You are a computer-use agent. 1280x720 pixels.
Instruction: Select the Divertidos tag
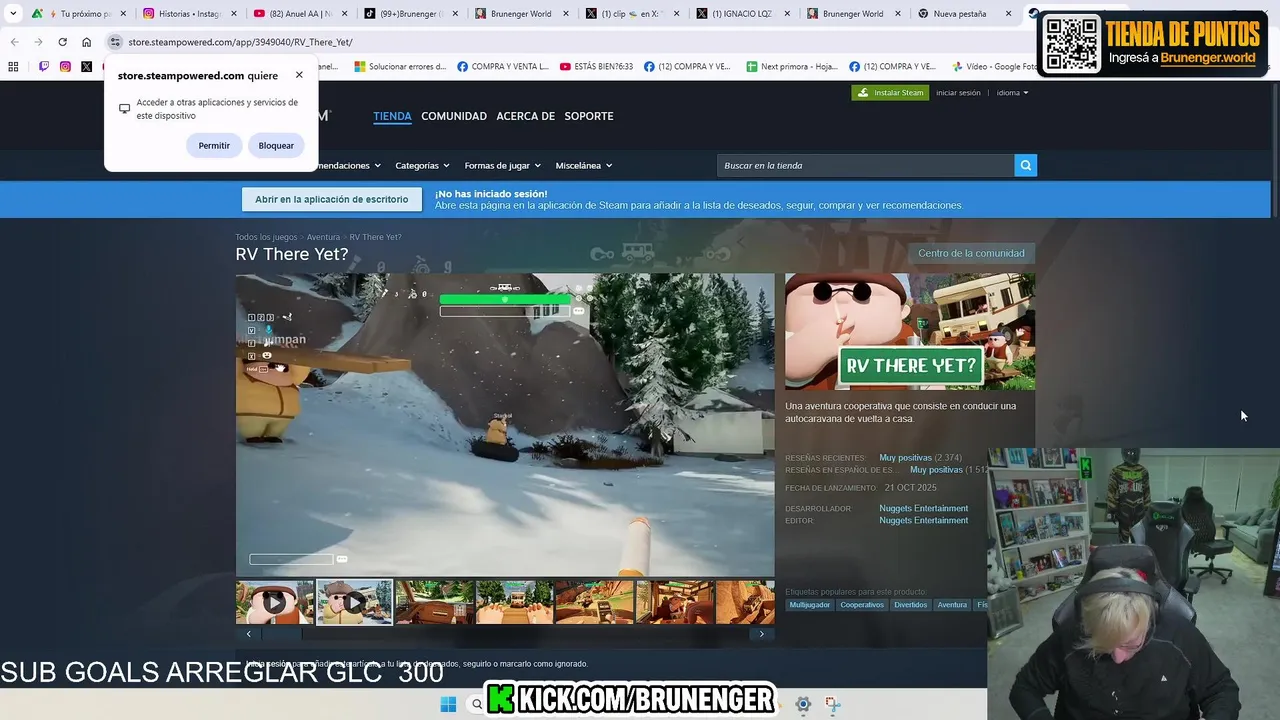pos(911,605)
